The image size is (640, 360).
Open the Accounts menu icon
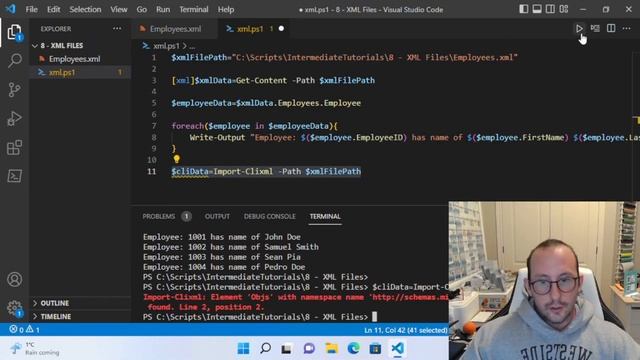(x=14, y=279)
